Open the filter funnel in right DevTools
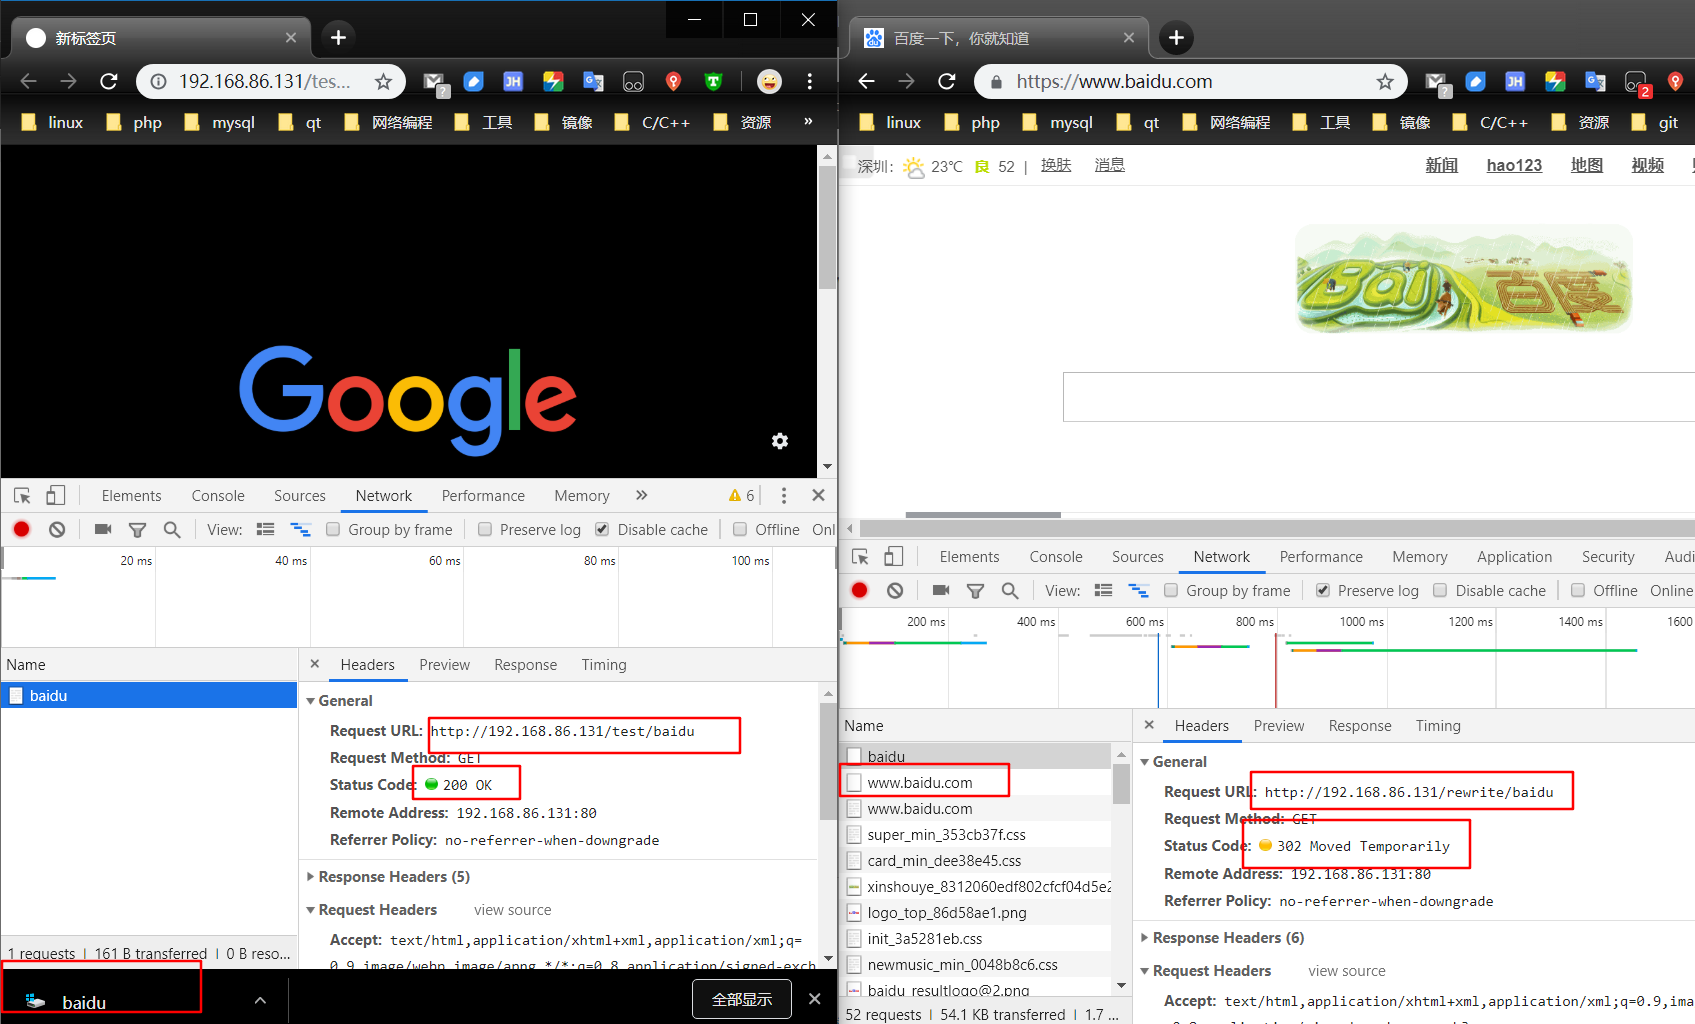The height and width of the screenshot is (1024, 1695). [x=975, y=591]
